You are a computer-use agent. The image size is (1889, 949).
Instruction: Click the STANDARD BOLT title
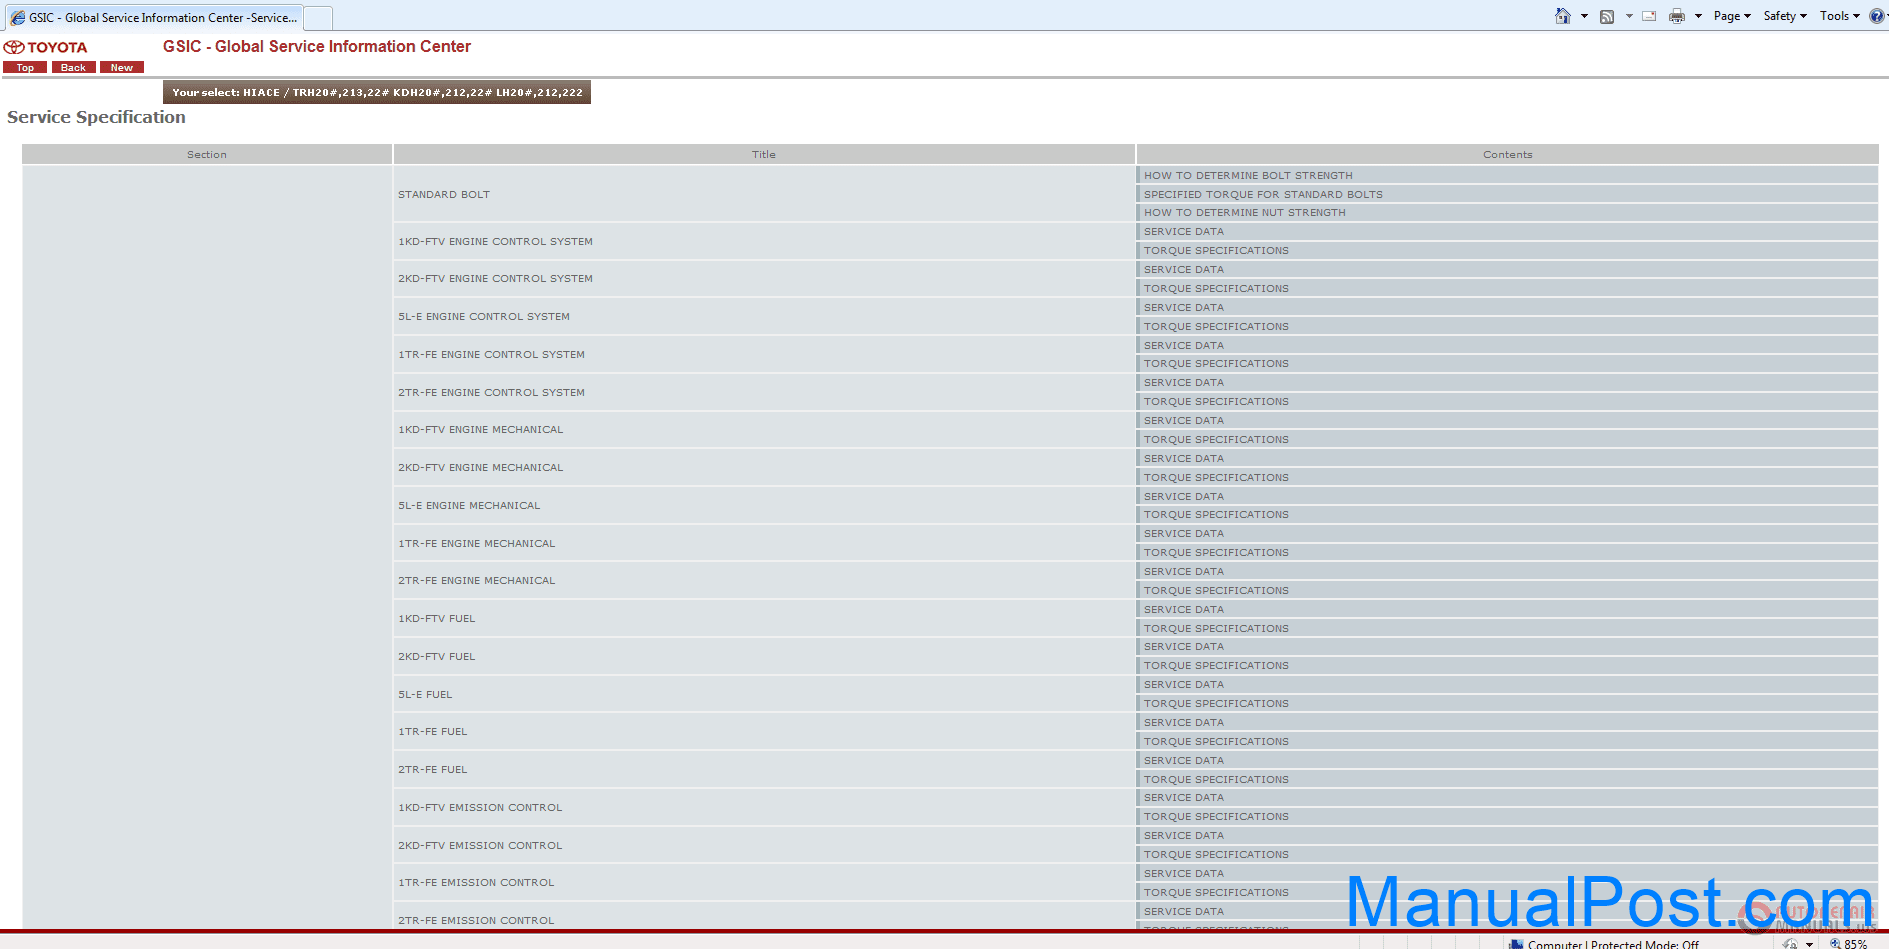(444, 194)
